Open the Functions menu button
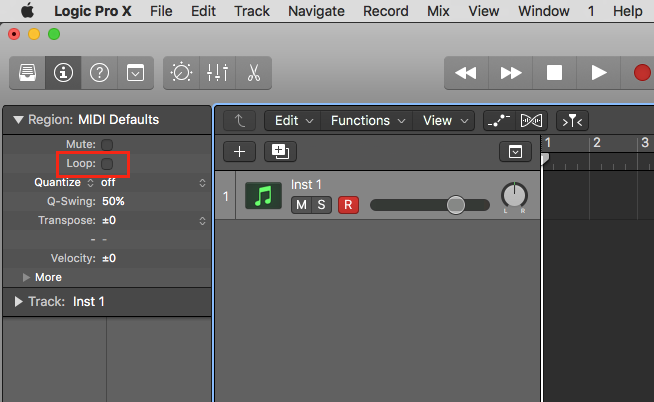654x402 pixels. [366, 120]
